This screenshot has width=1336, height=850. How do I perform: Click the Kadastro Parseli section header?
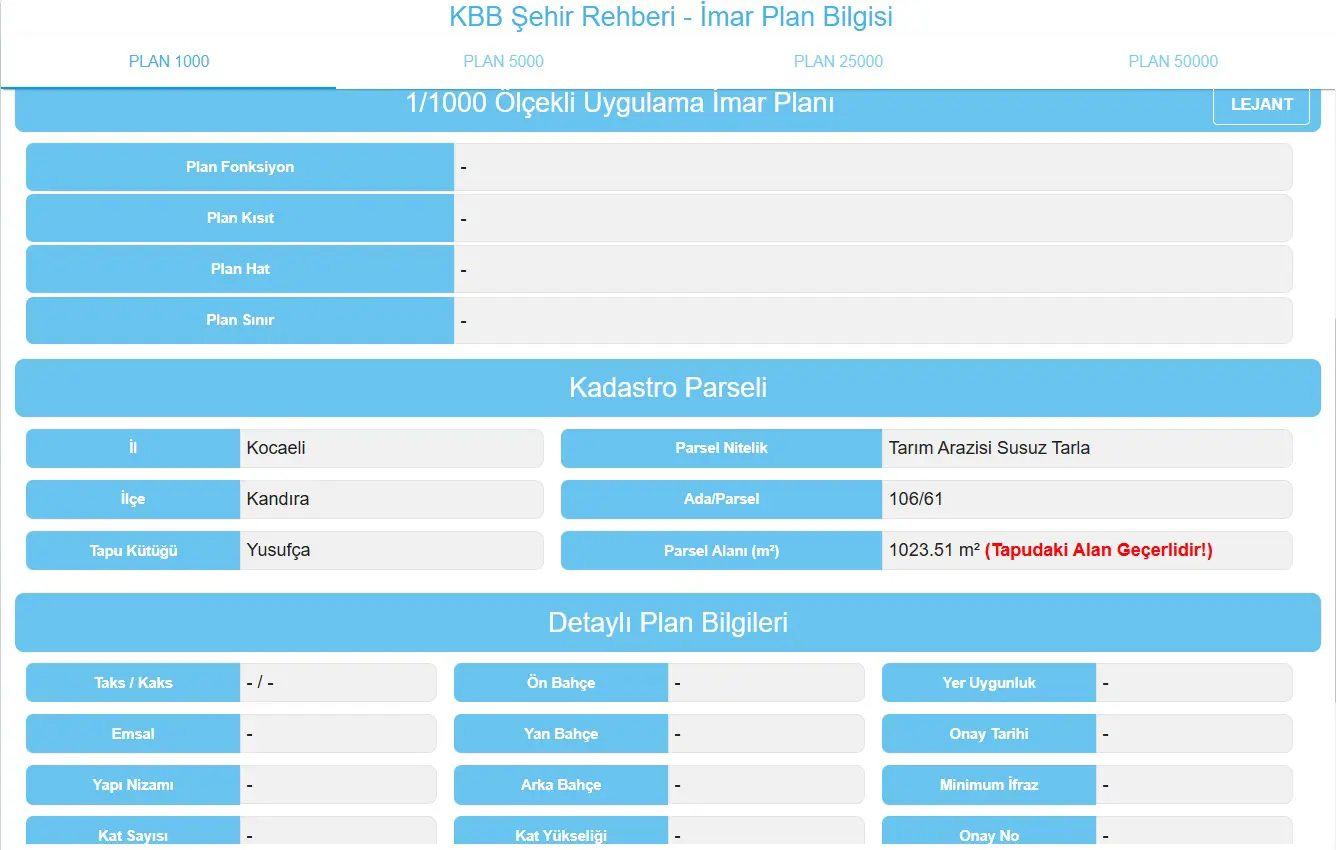point(668,388)
